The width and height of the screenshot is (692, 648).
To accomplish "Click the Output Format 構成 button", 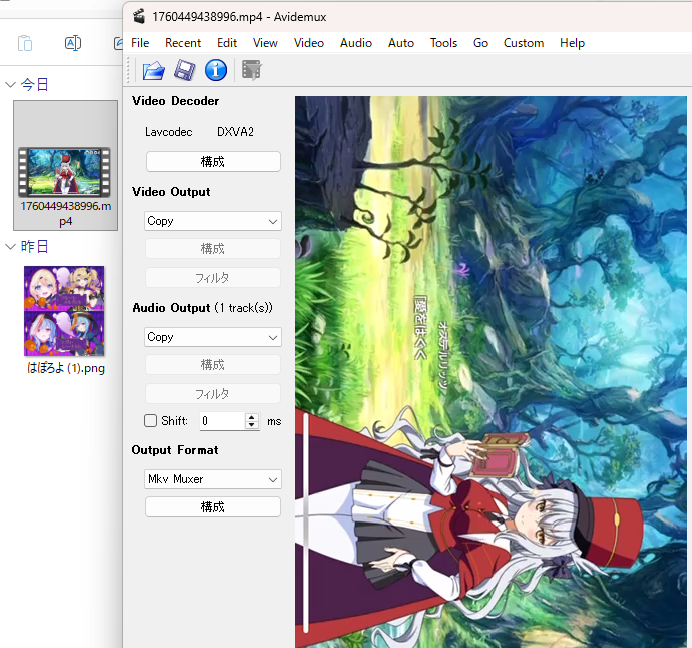I will pyautogui.click(x=213, y=507).
